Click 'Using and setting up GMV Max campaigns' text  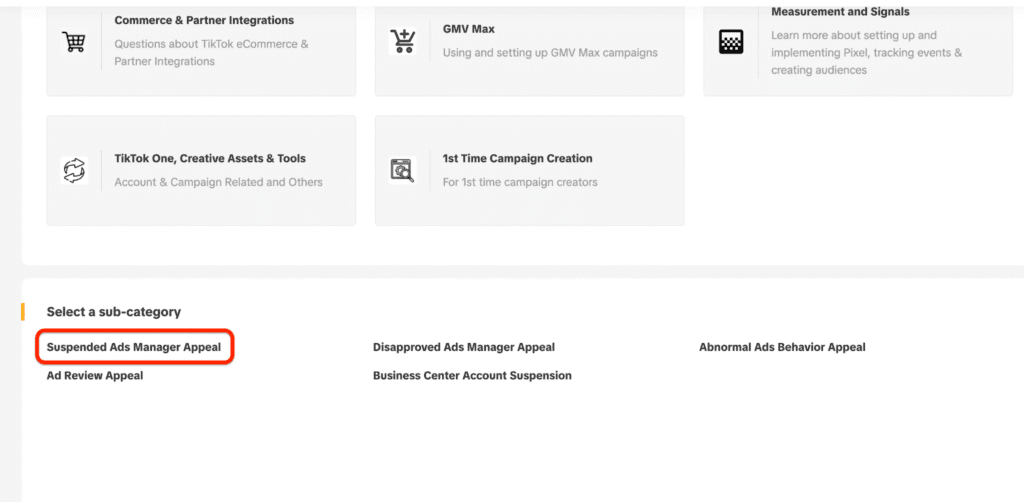pyautogui.click(x=550, y=53)
